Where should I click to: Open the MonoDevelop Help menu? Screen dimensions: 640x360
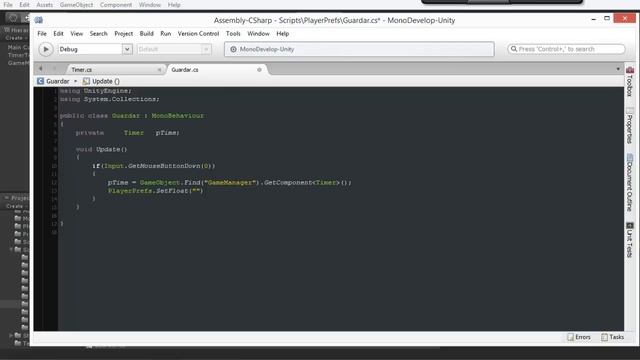(282, 33)
